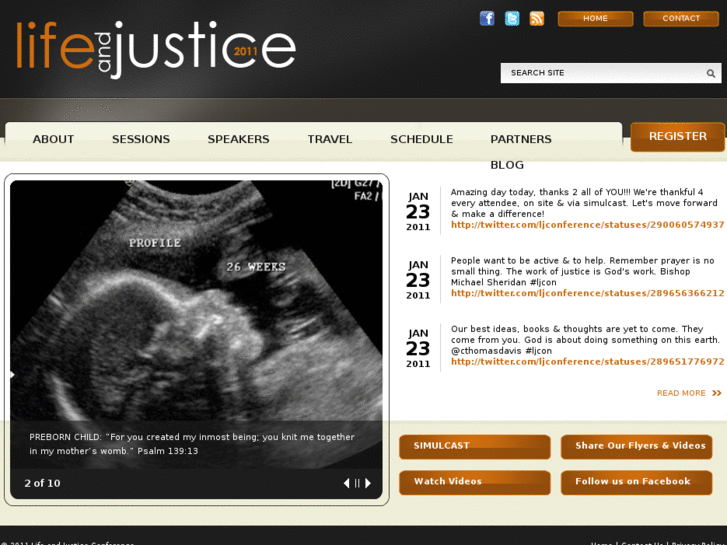The width and height of the screenshot is (727, 545).
Task: Click the life and justice logo
Action: [156, 50]
